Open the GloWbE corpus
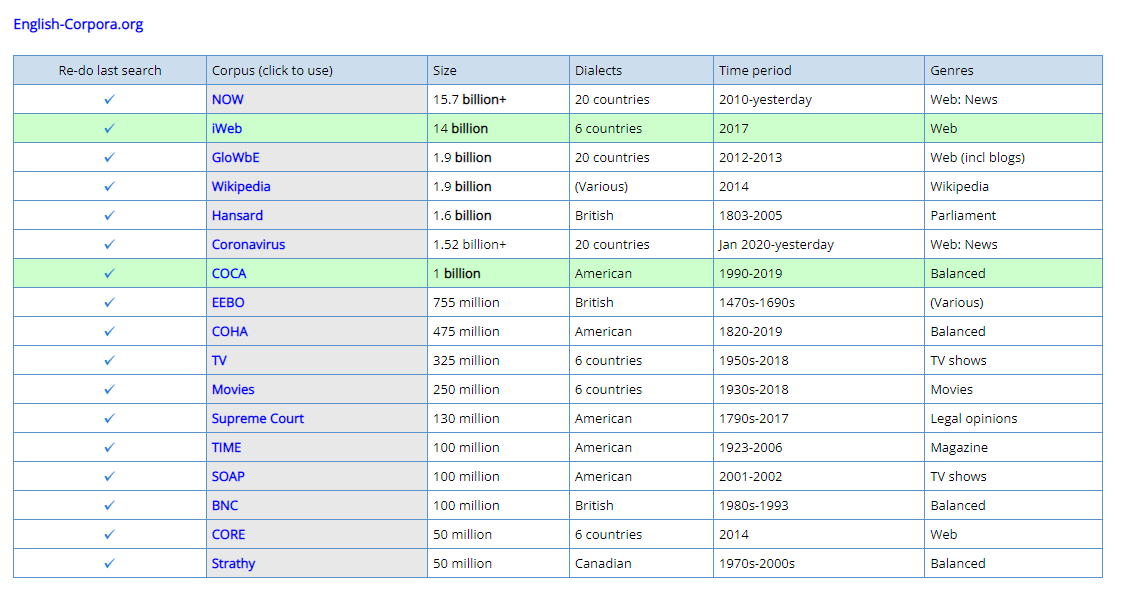 pyautogui.click(x=236, y=158)
